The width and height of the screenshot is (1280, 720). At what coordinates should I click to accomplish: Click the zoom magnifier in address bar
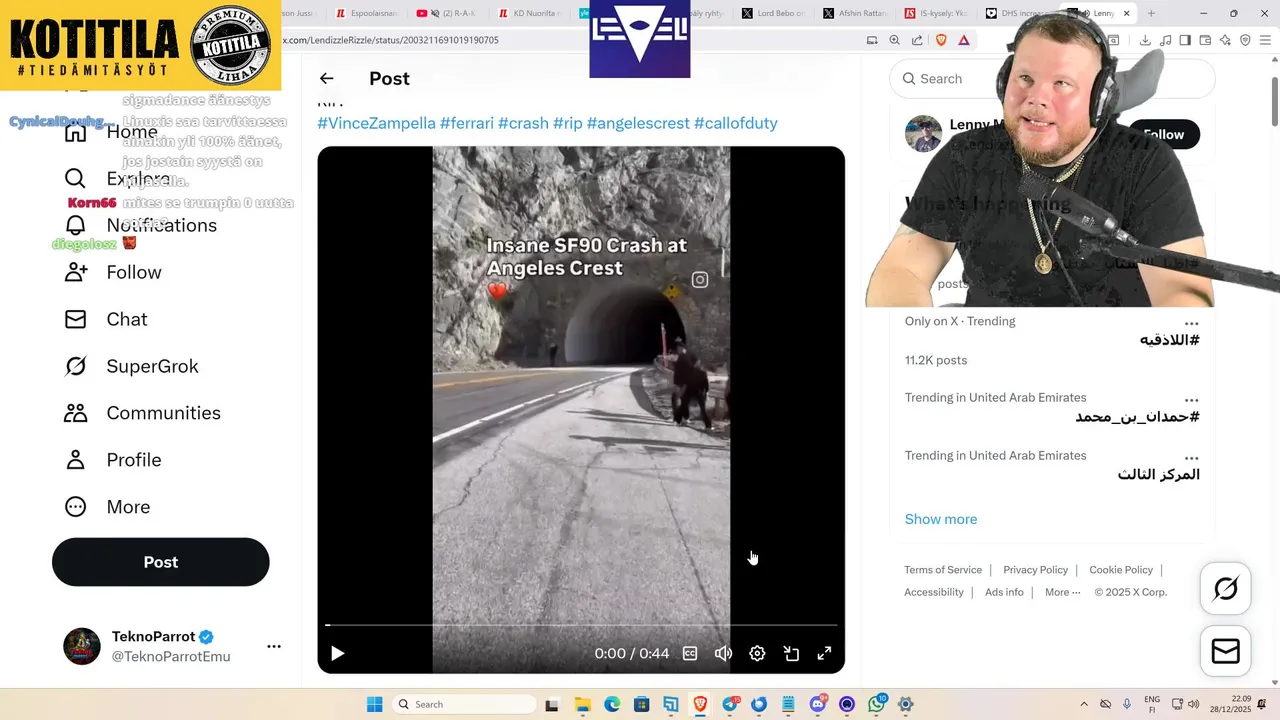pos(895,40)
